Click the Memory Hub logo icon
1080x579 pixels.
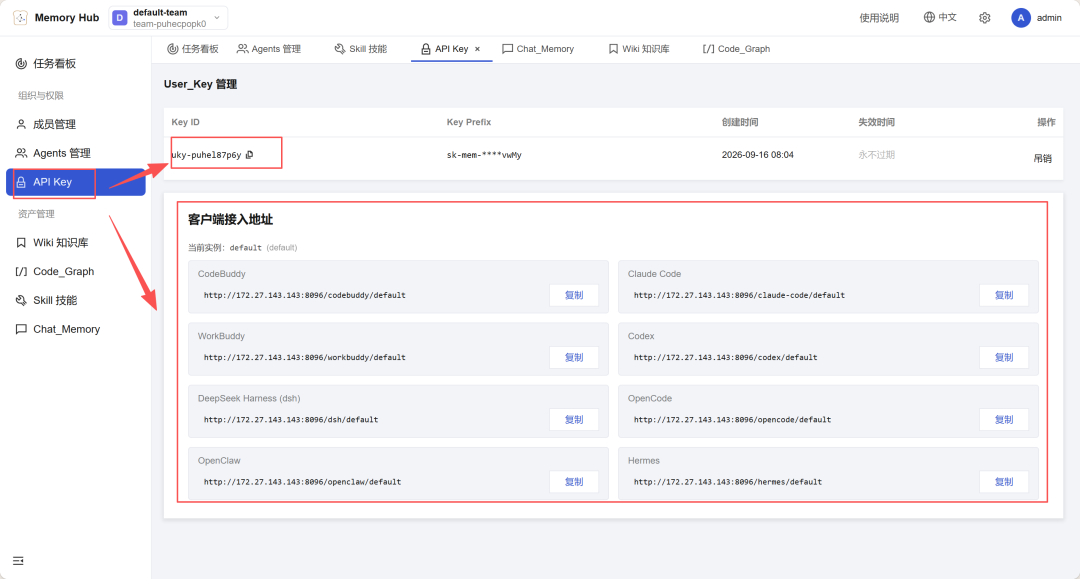(x=21, y=18)
